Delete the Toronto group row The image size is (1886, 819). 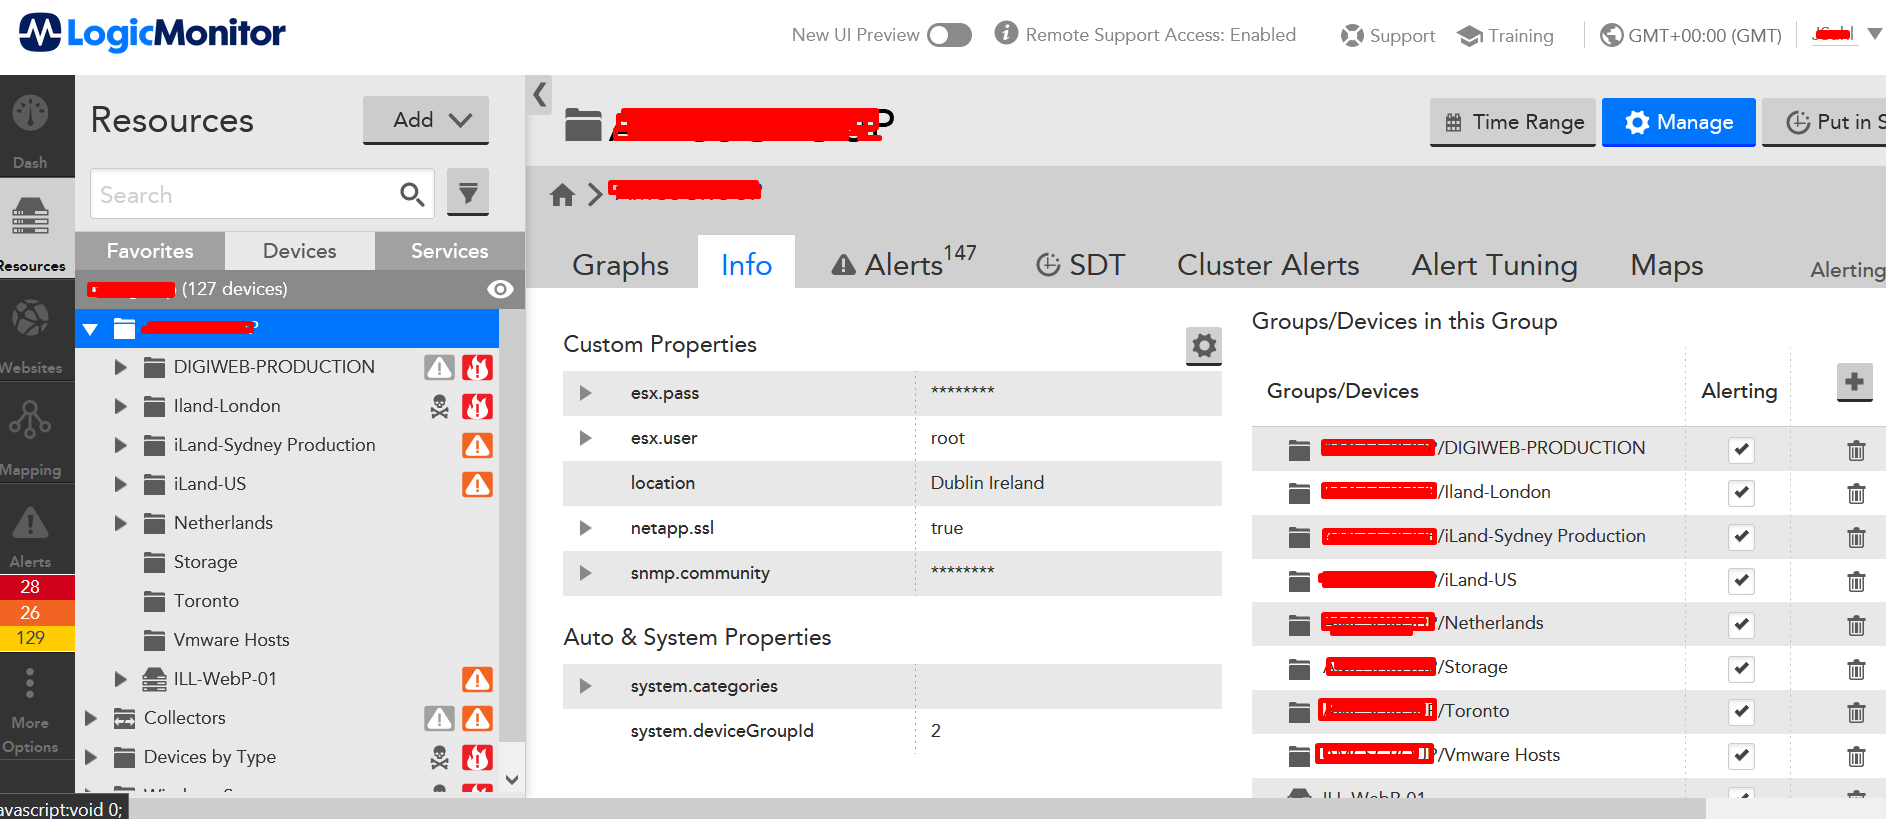coord(1856,712)
